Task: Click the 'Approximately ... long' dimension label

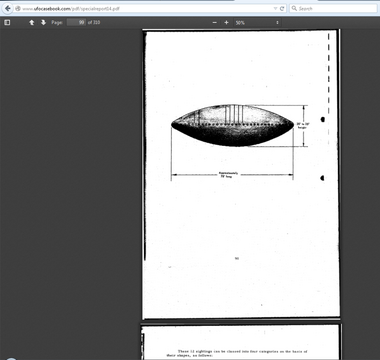Action: coord(228,174)
